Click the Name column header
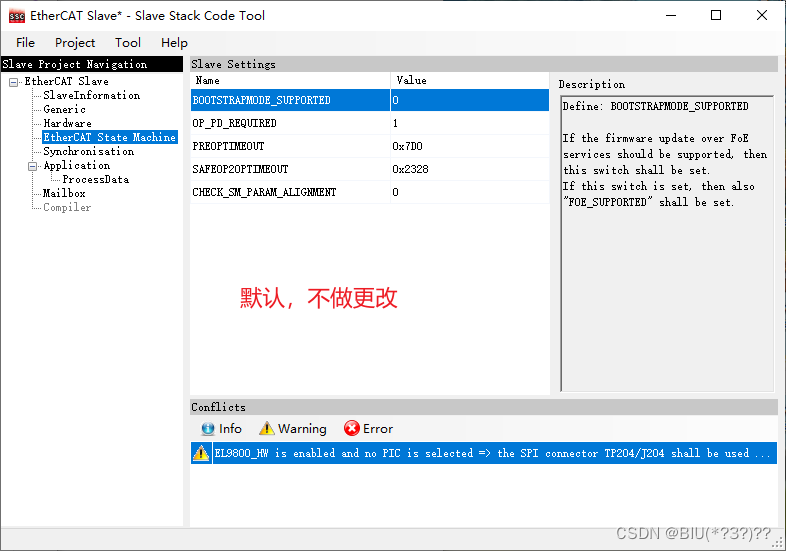 pyautogui.click(x=290, y=80)
